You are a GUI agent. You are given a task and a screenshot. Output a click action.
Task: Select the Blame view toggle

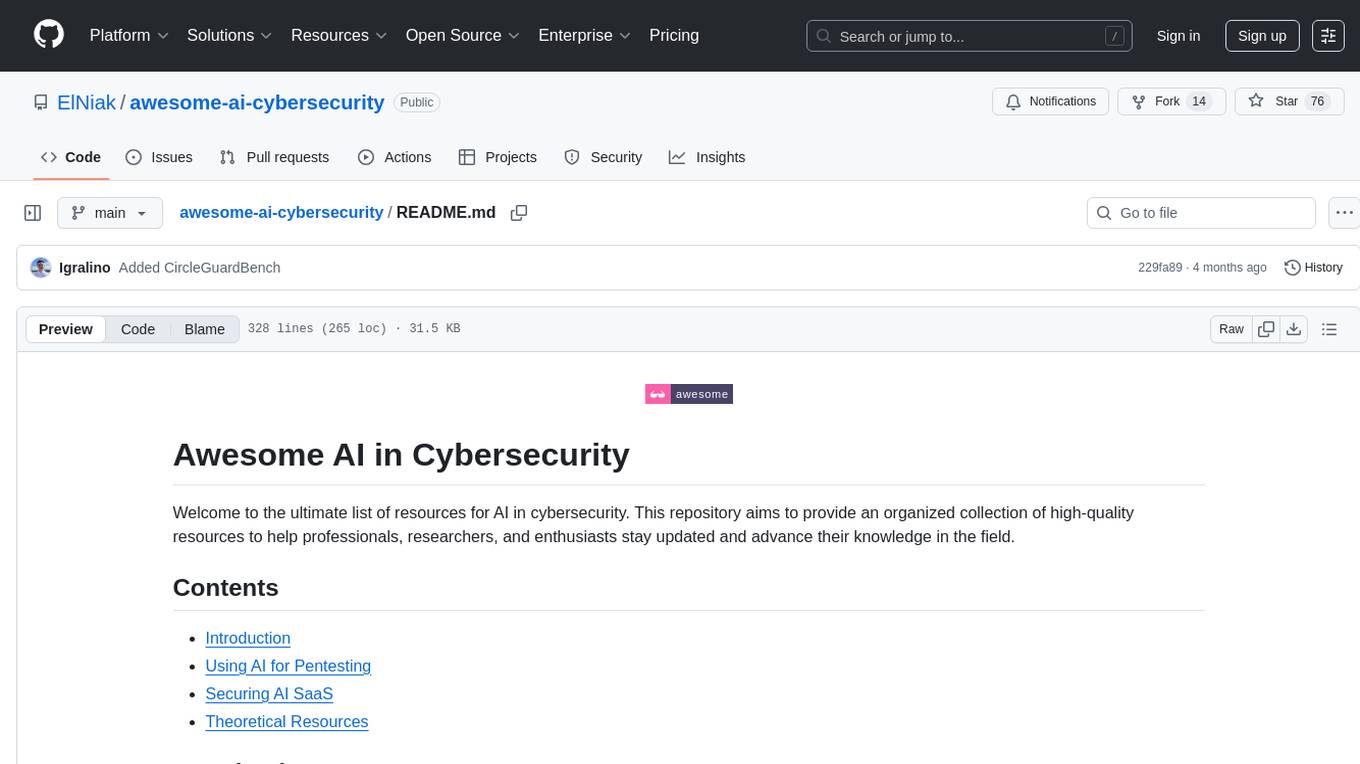click(x=204, y=329)
